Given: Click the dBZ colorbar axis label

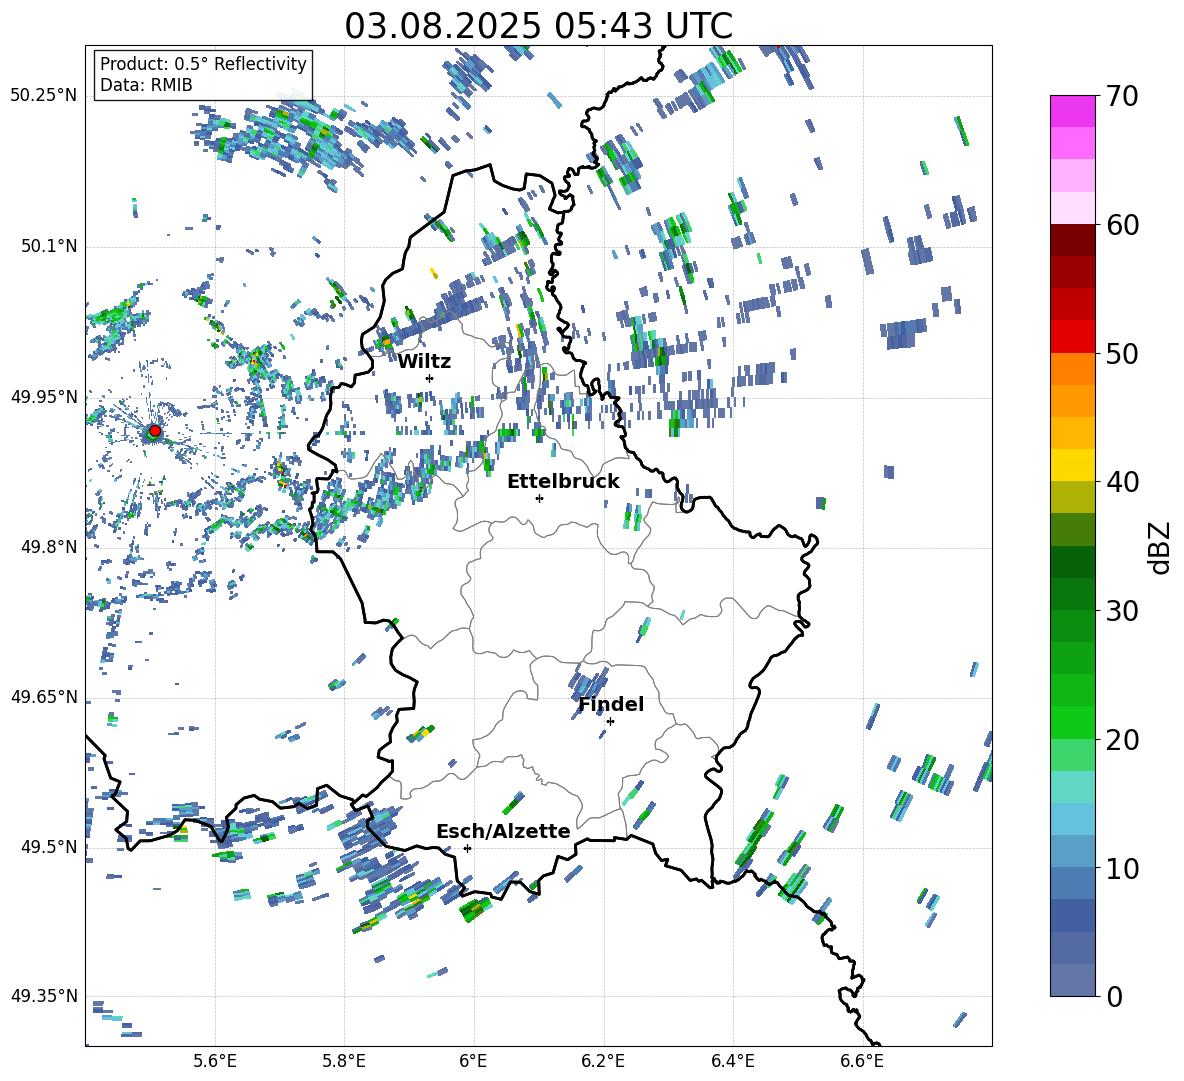Looking at the screenshot, I should click(1161, 548).
